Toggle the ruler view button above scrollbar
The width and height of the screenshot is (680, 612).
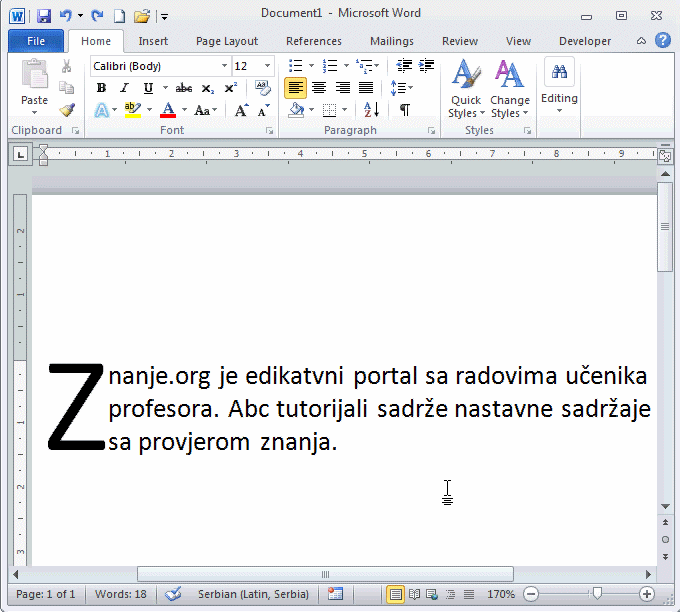[664, 155]
